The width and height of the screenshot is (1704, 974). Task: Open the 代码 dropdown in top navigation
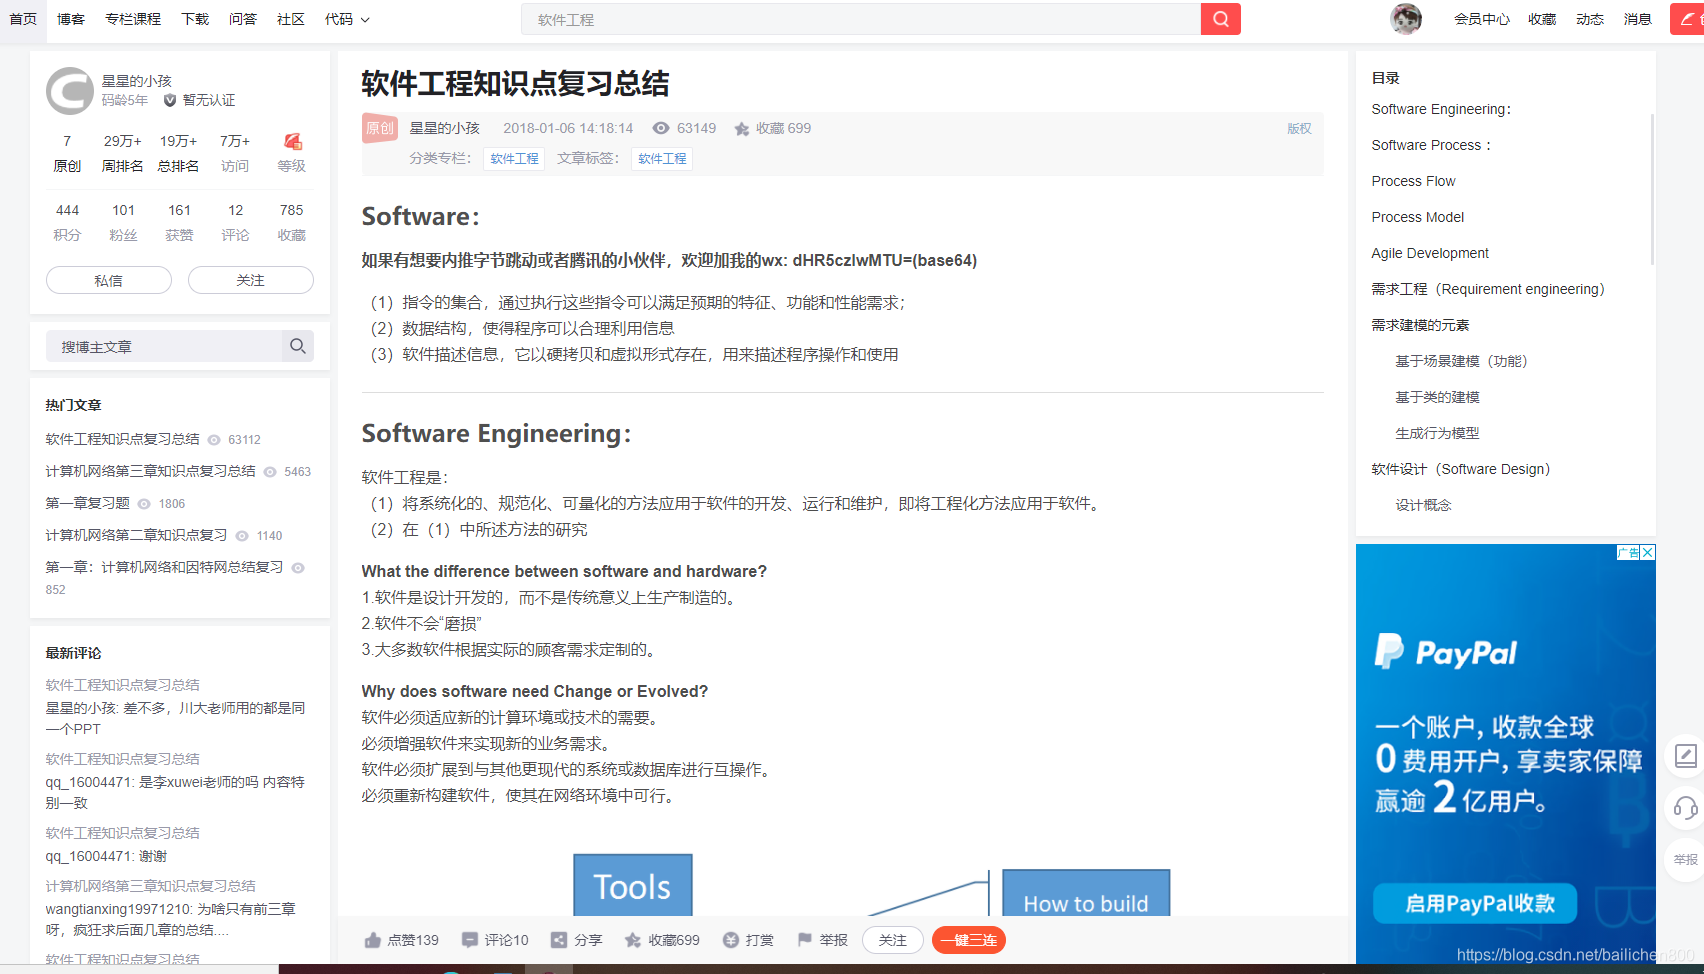(x=346, y=19)
